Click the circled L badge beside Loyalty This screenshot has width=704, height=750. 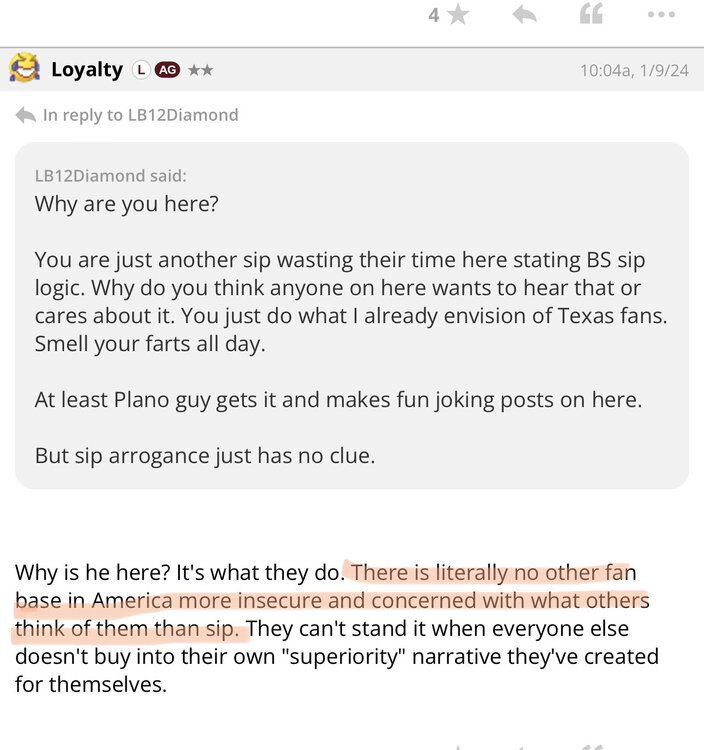click(x=141, y=70)
